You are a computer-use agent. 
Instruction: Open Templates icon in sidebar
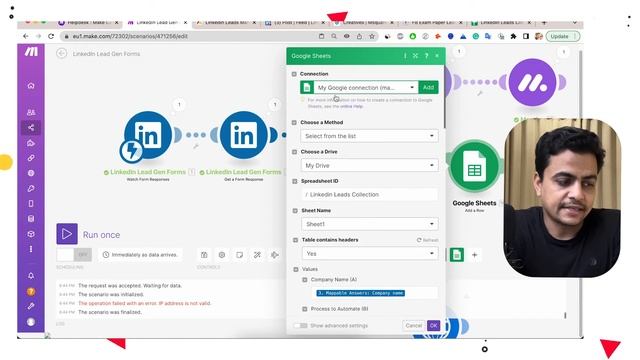coord(31,143)
